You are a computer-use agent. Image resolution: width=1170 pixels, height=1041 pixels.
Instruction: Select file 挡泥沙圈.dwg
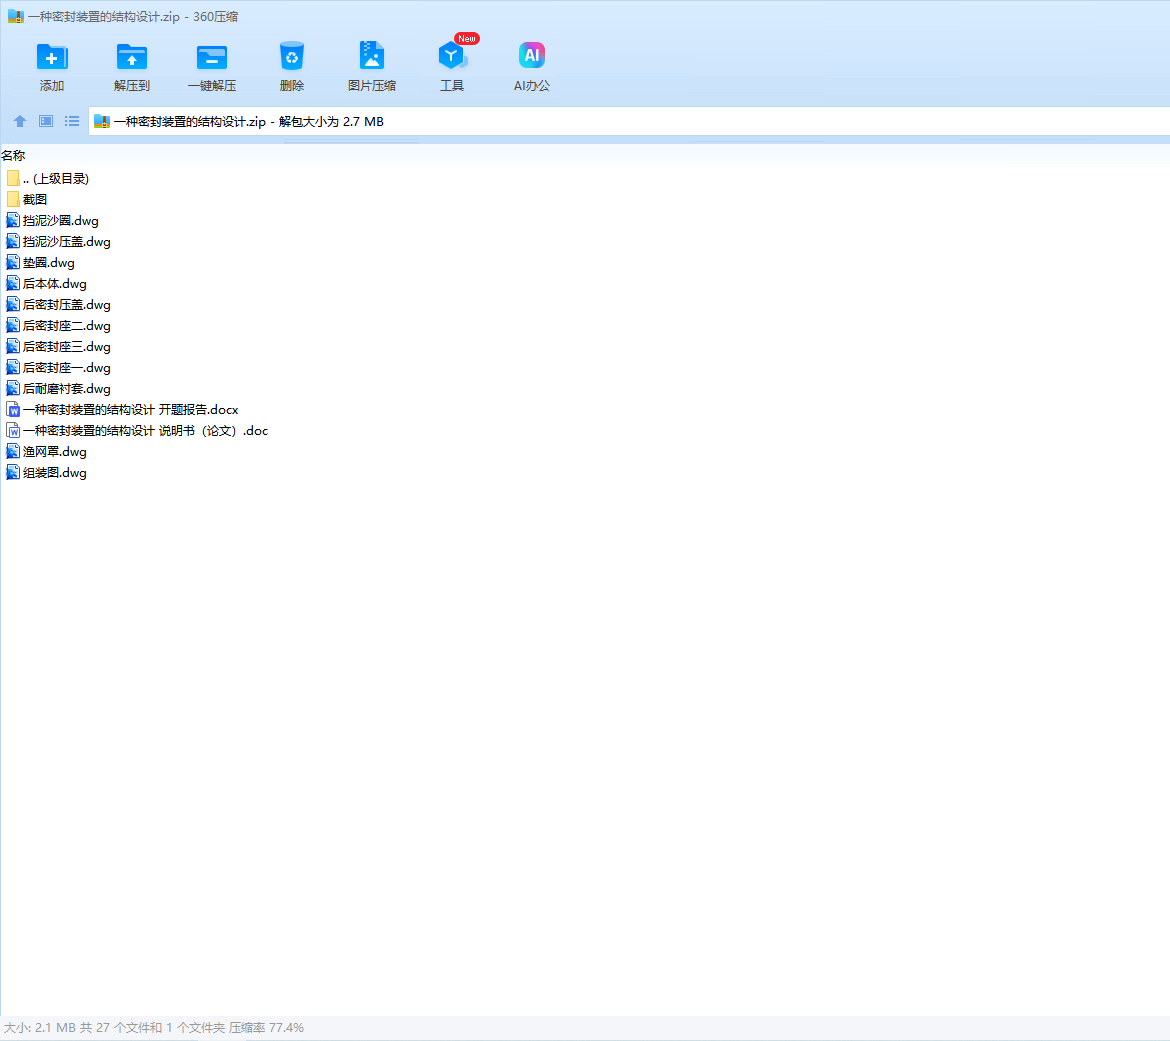pyautogui.click(x=52, y=220)
